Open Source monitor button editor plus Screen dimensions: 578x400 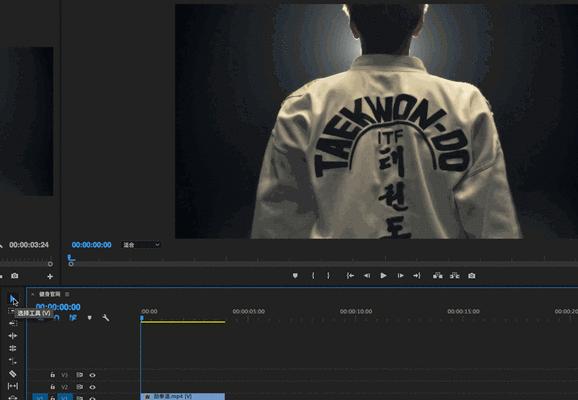click(50, 276)
